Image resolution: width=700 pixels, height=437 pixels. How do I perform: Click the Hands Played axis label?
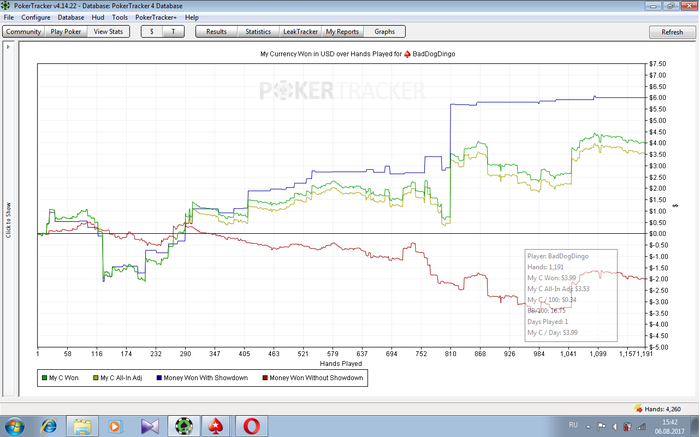coord(341,363)
